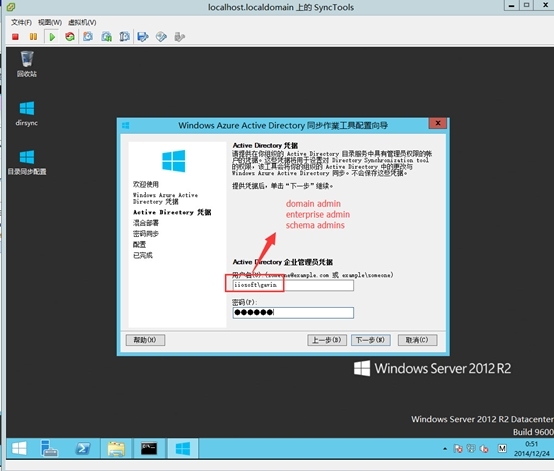Click the revert to snapshot toolbar icon
Image resolution: width=554 pixels, height=471 pixels.
click(x=106, y=36)
